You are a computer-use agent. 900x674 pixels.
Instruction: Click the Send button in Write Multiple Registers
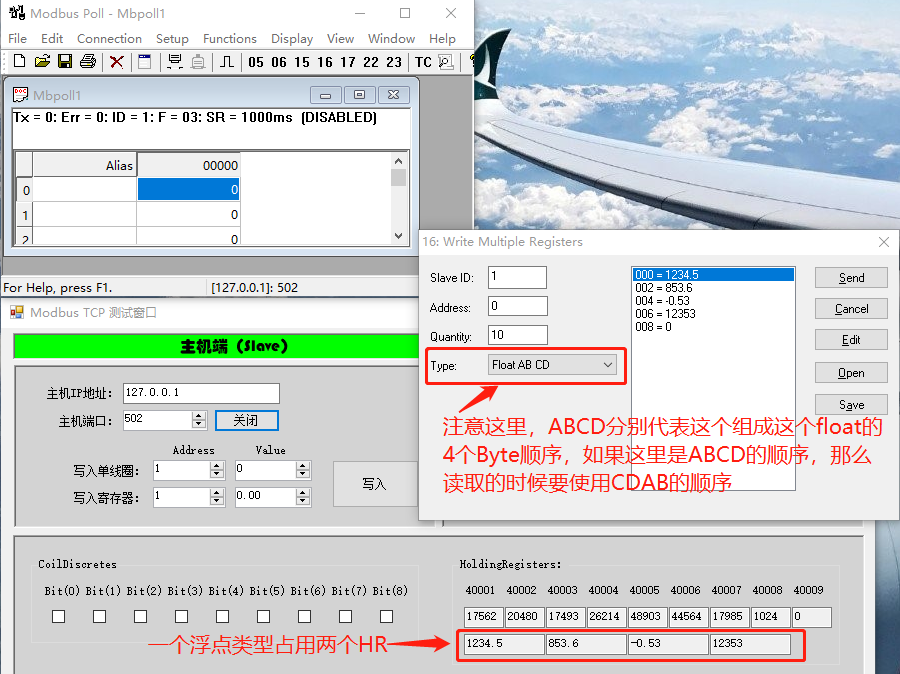point(851,277)
